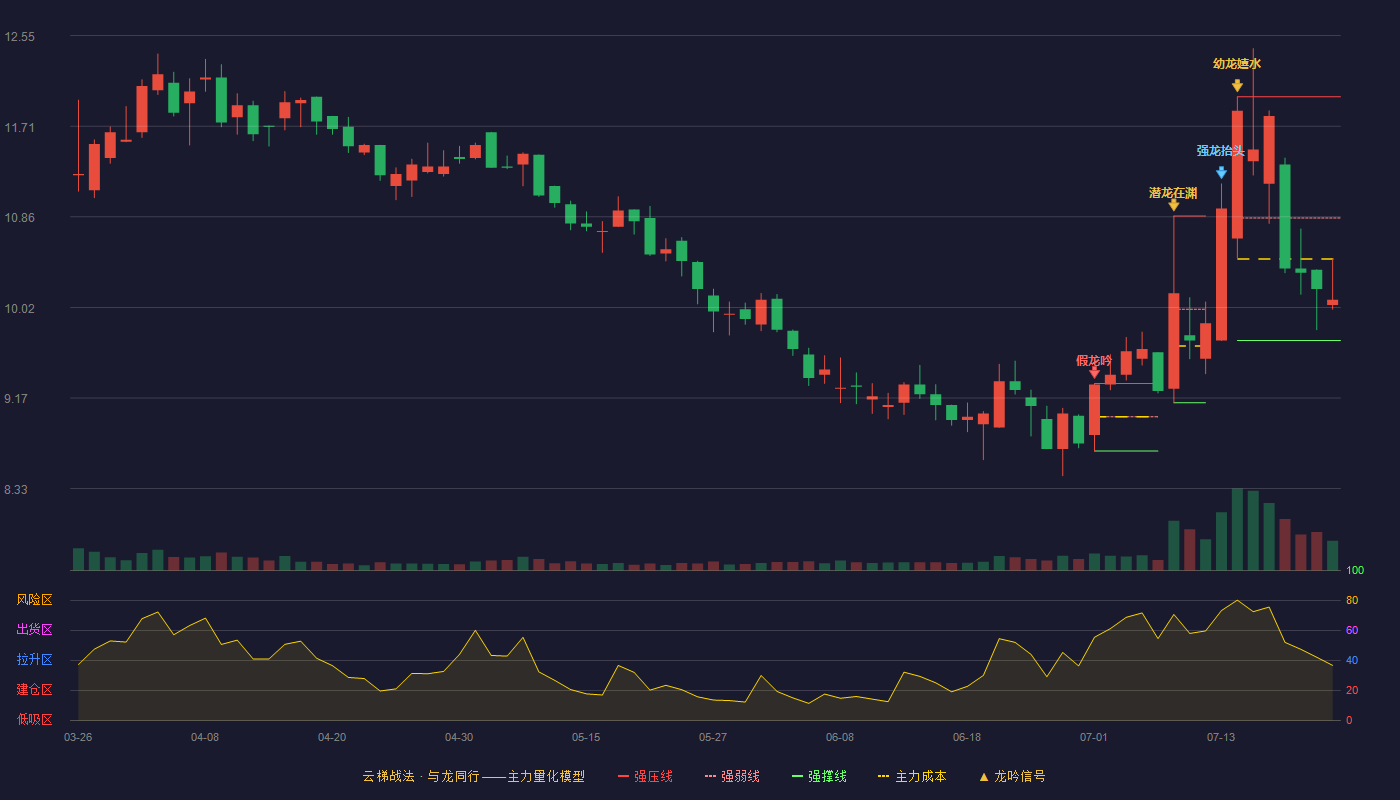The height and width of the screenshot is (800, 1400).
Task: Click the legend title 云梯战法 · 与龙同行——主力量化模型
Action: [473, 776]
